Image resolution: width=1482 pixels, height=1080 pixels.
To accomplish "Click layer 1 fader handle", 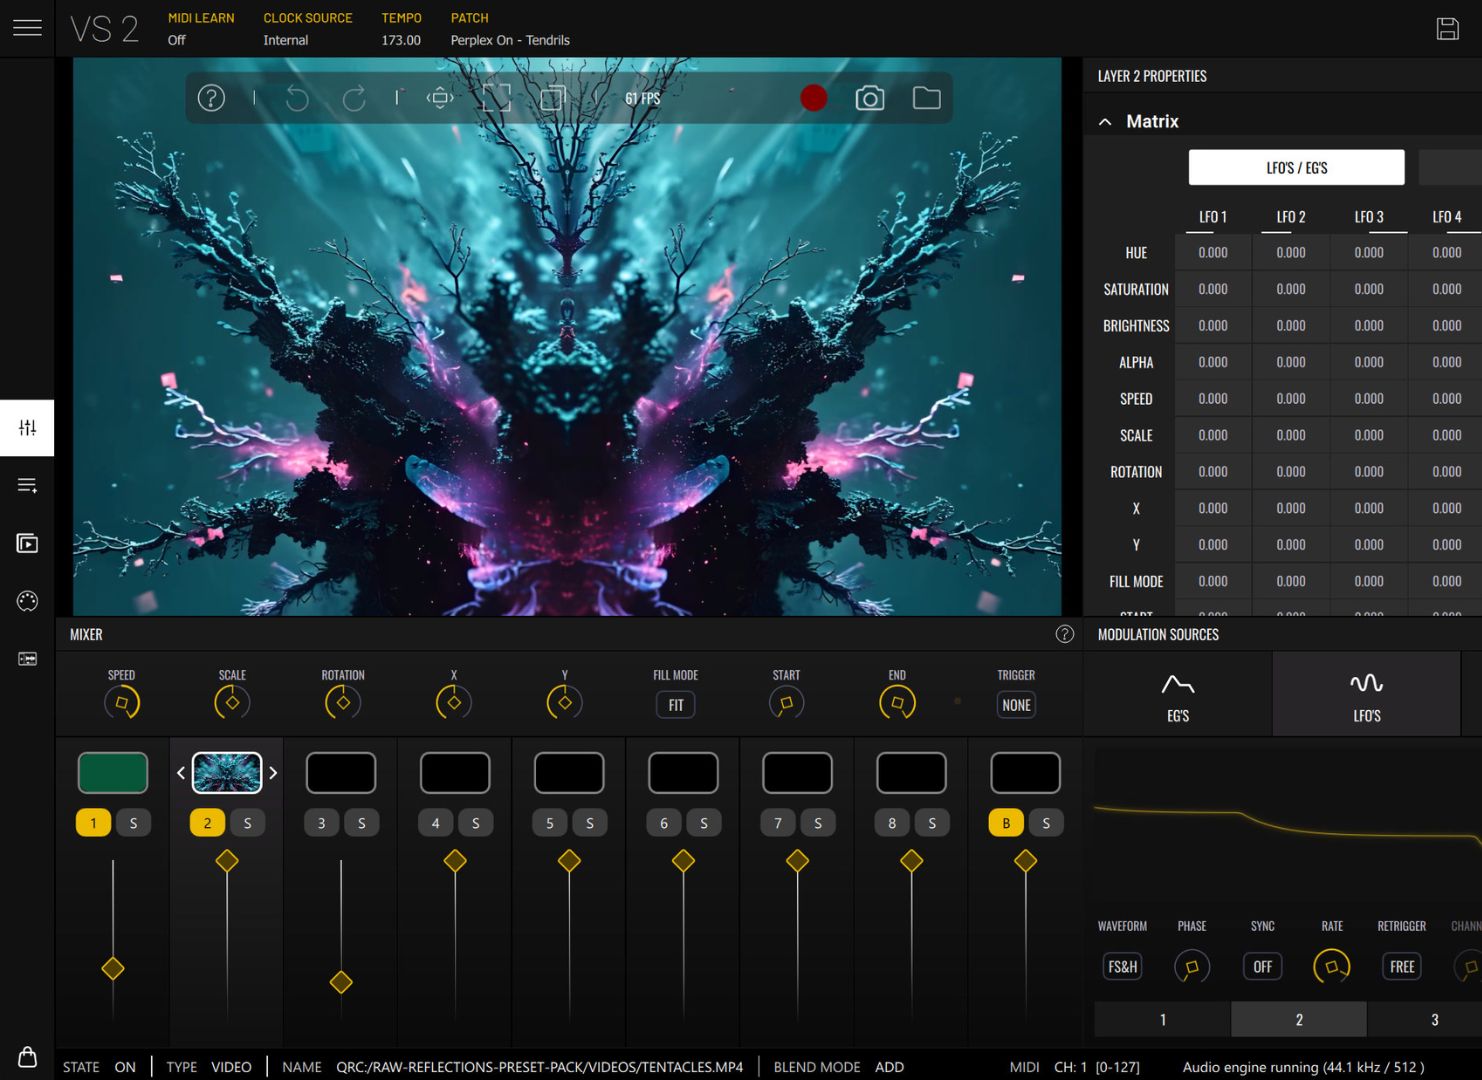I will tap(113, 968).
